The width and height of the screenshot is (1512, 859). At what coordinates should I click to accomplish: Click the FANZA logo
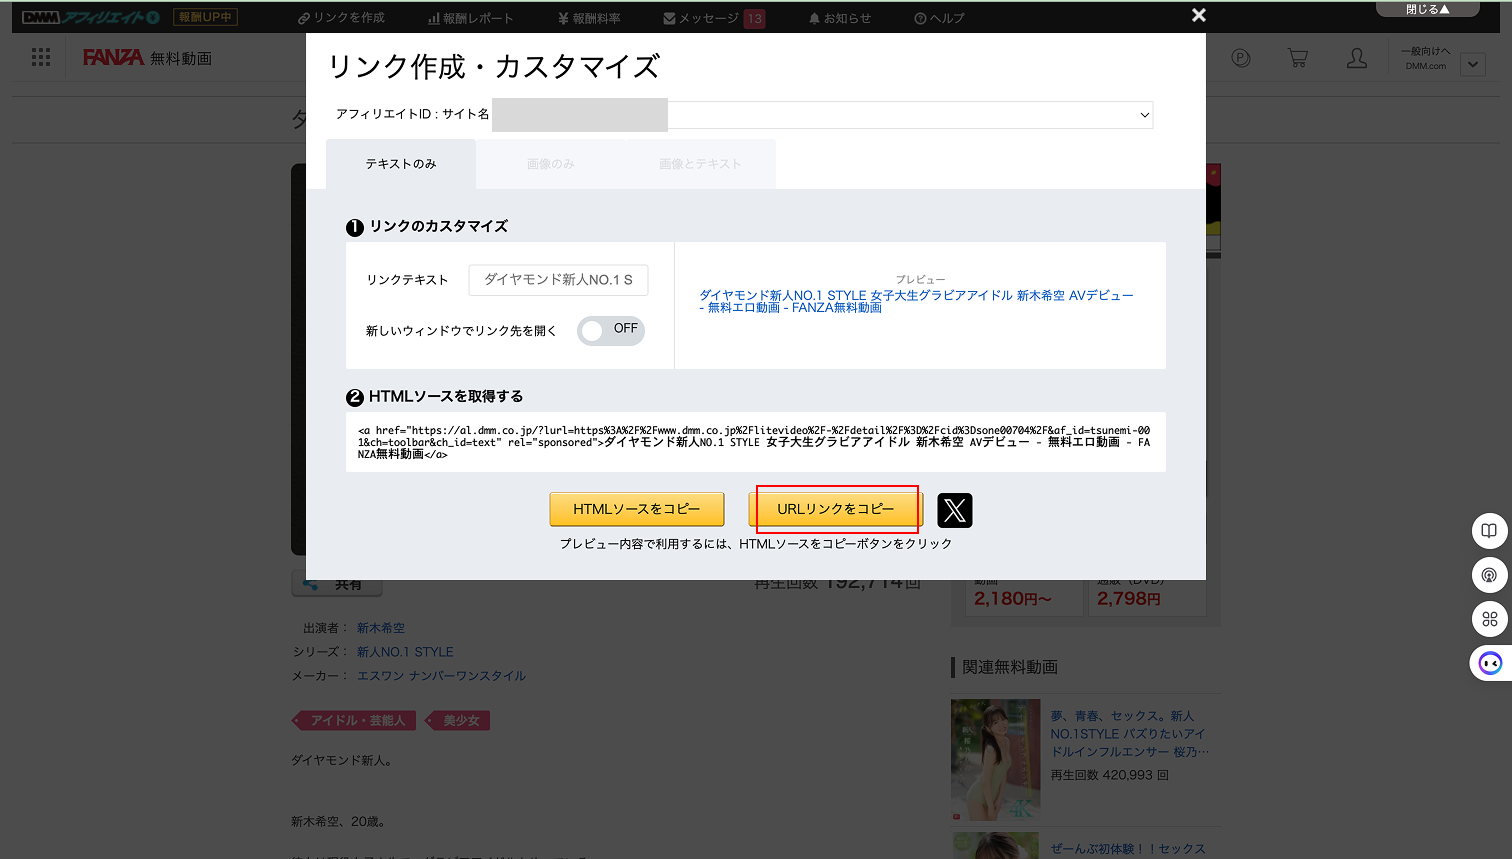point(113,58)
